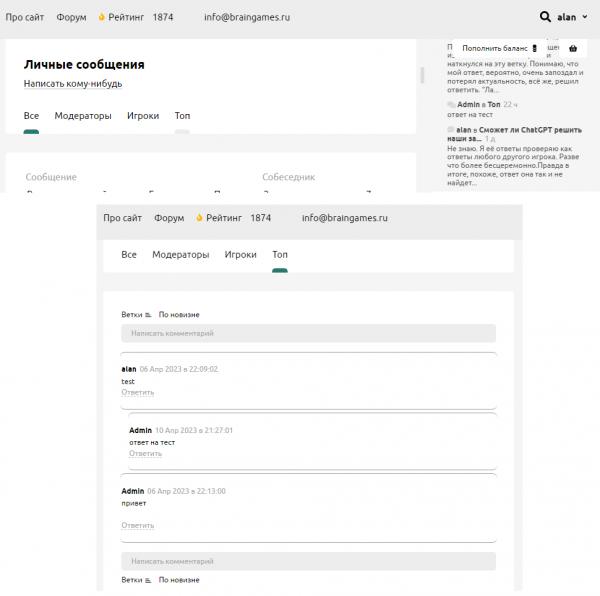Click the flame icon before Рейтинг in upper screenshot
The height and width of the screenshot is (596, 600).
coord(101,17)
